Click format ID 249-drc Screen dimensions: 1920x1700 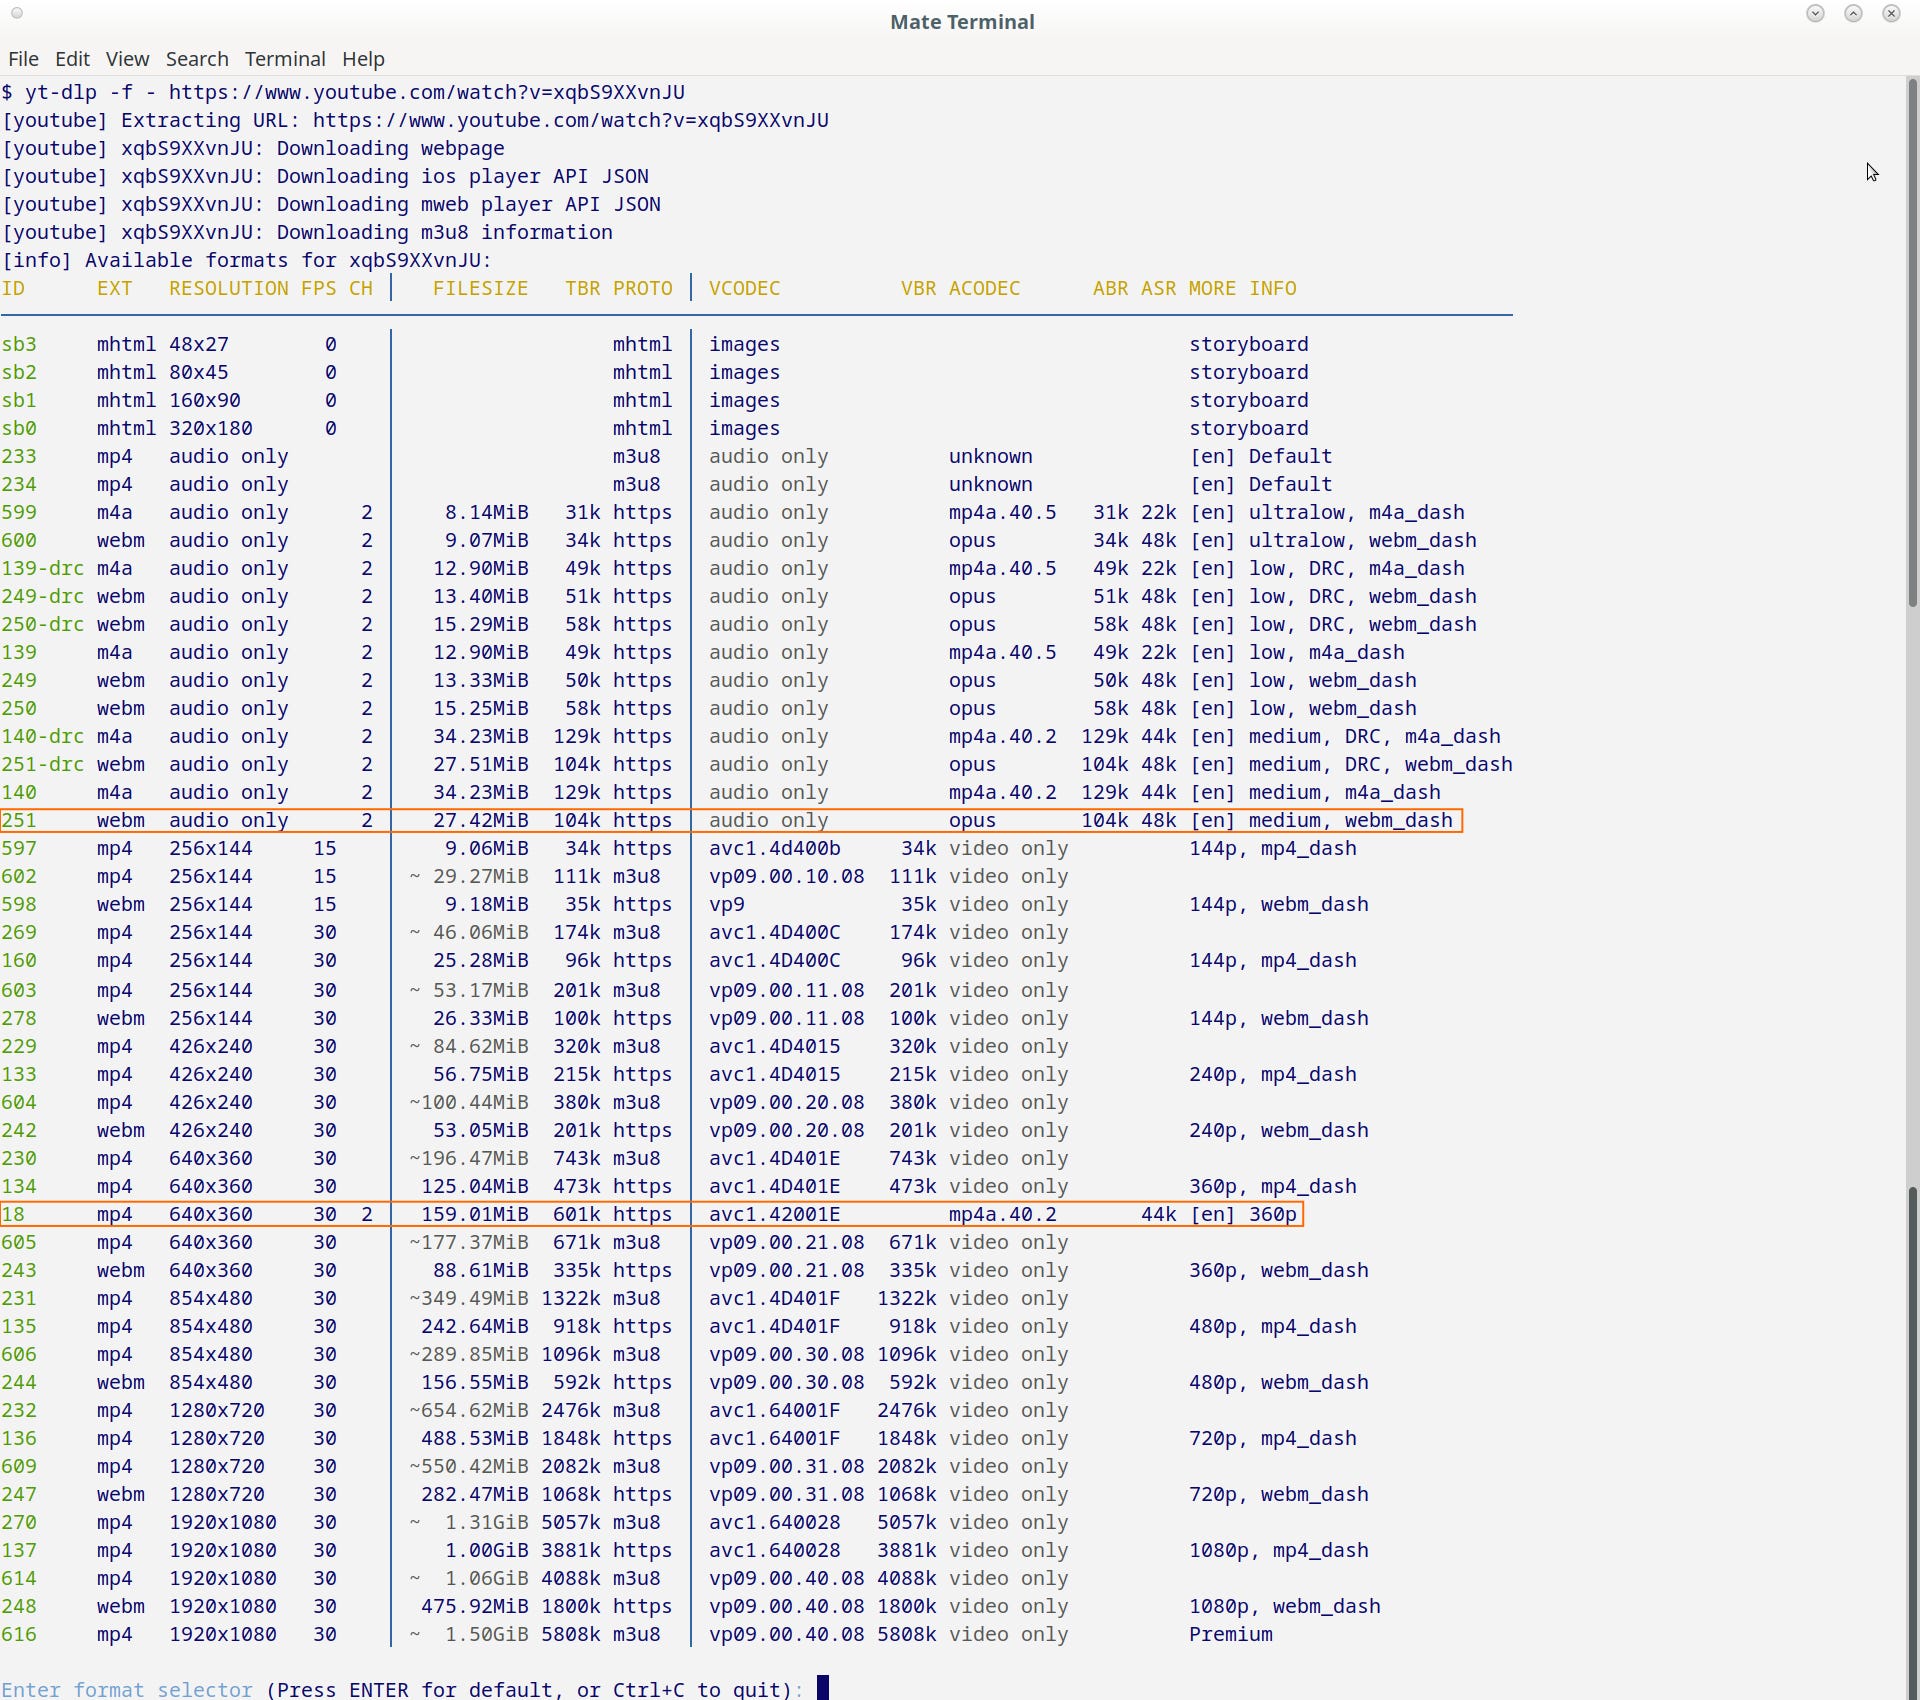coord(43,596)
